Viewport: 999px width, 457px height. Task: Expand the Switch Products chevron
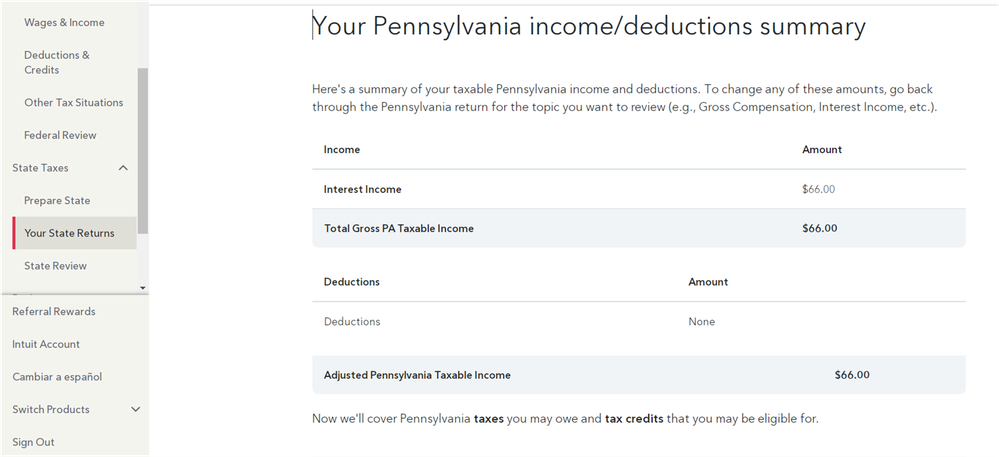point(135,409)
